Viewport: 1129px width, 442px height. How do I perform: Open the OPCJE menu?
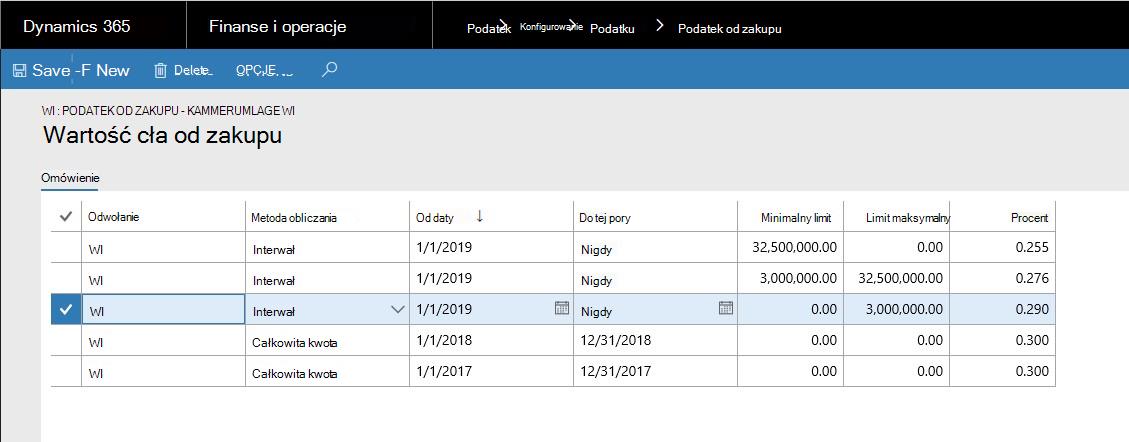[x=264, y=71]
